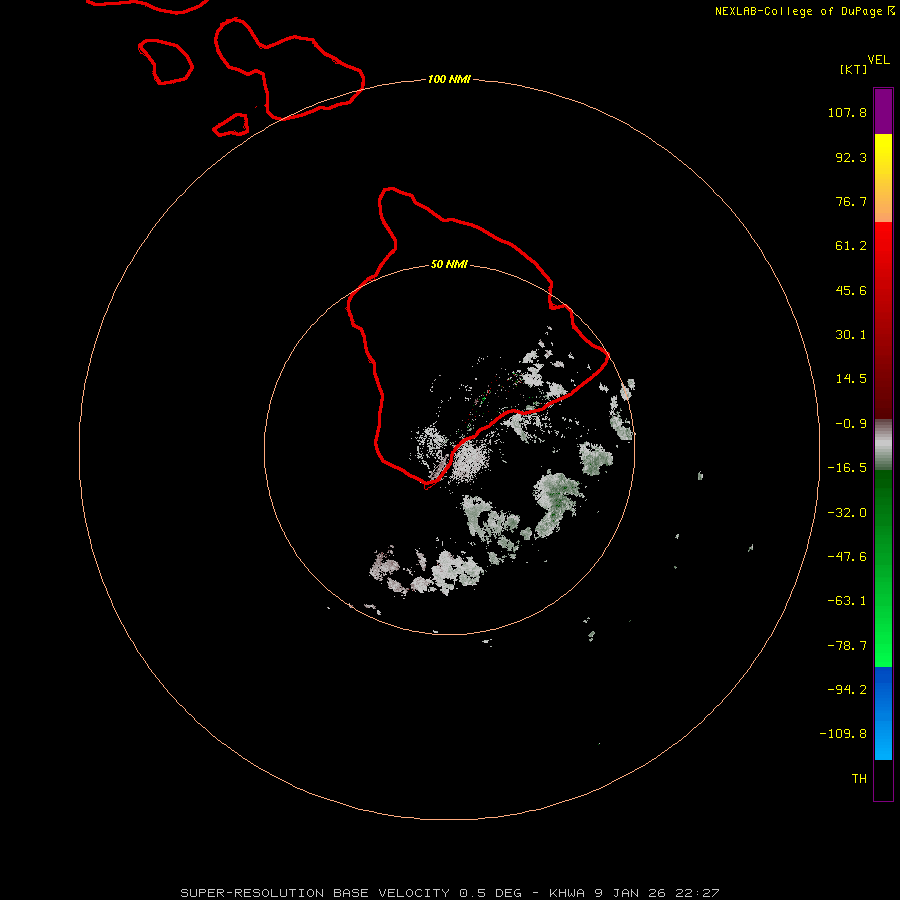Click the 50 NMI range ring label
900x900 pixels.
point(449,264)
